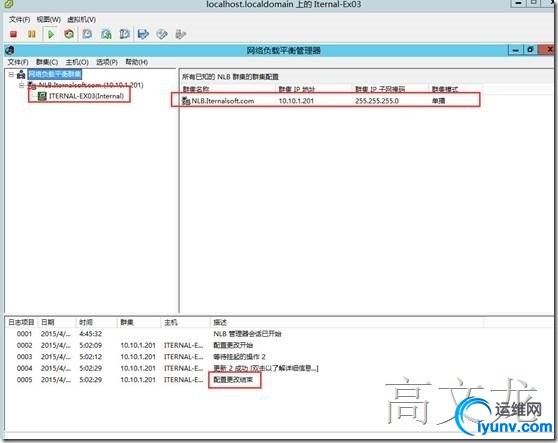This screenshot has height=443, width=558.
Task: Click log description '配置更改开始'
Action: pyautogui.click(x=233, y=345)
